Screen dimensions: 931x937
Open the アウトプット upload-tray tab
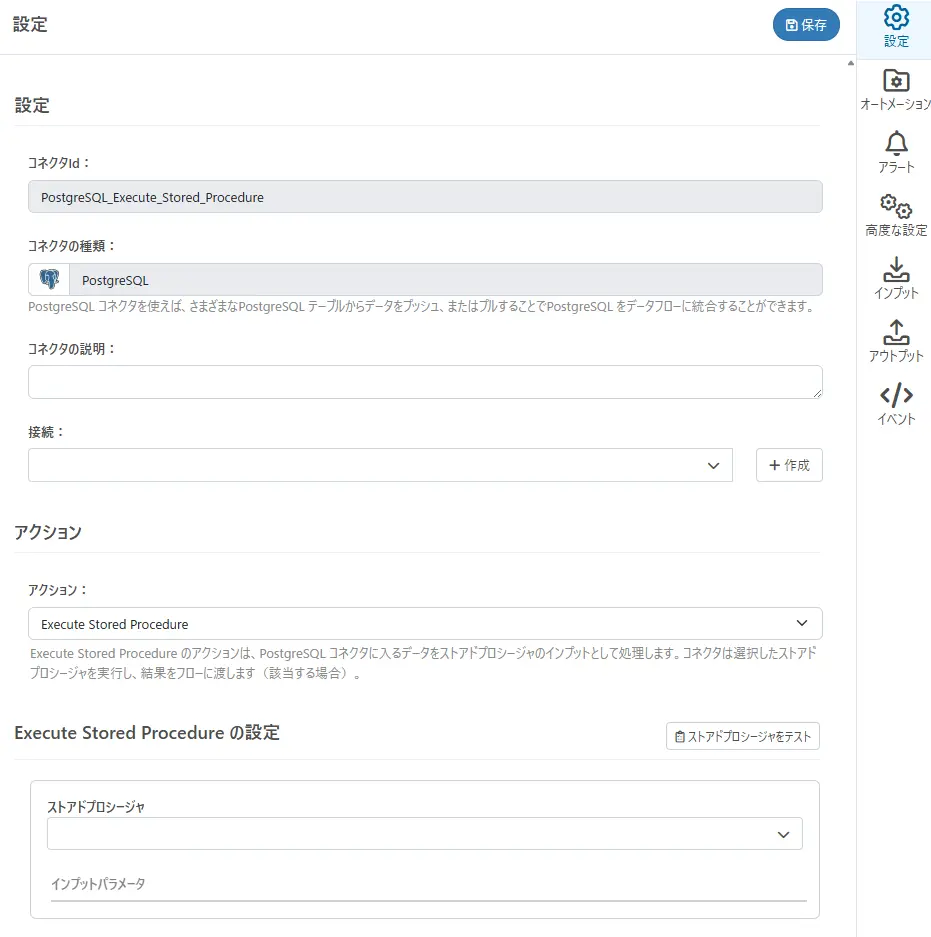pyautogui.click(x=896, y=341)
